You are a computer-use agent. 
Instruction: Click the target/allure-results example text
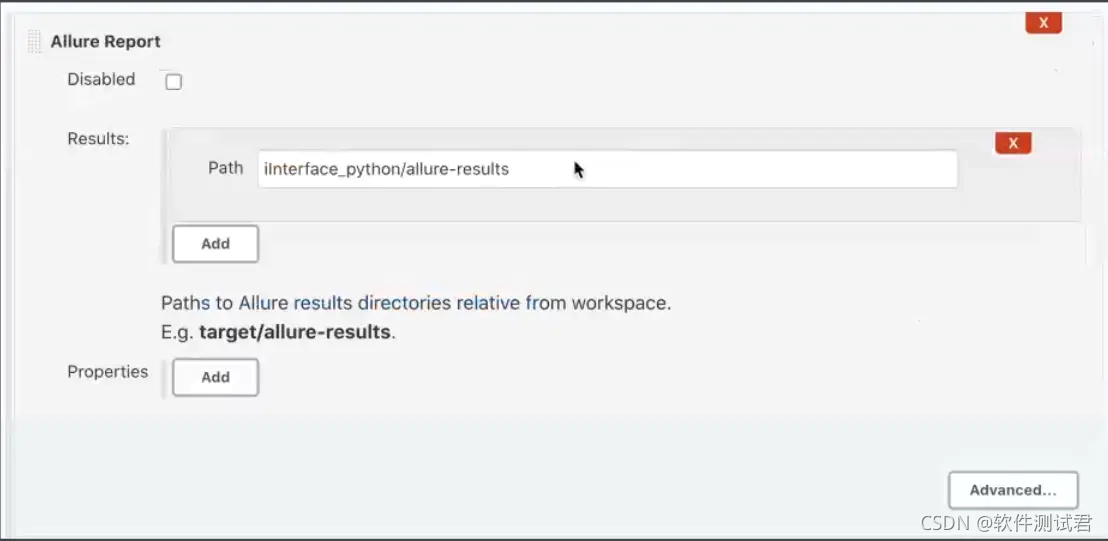click(295, 332)
